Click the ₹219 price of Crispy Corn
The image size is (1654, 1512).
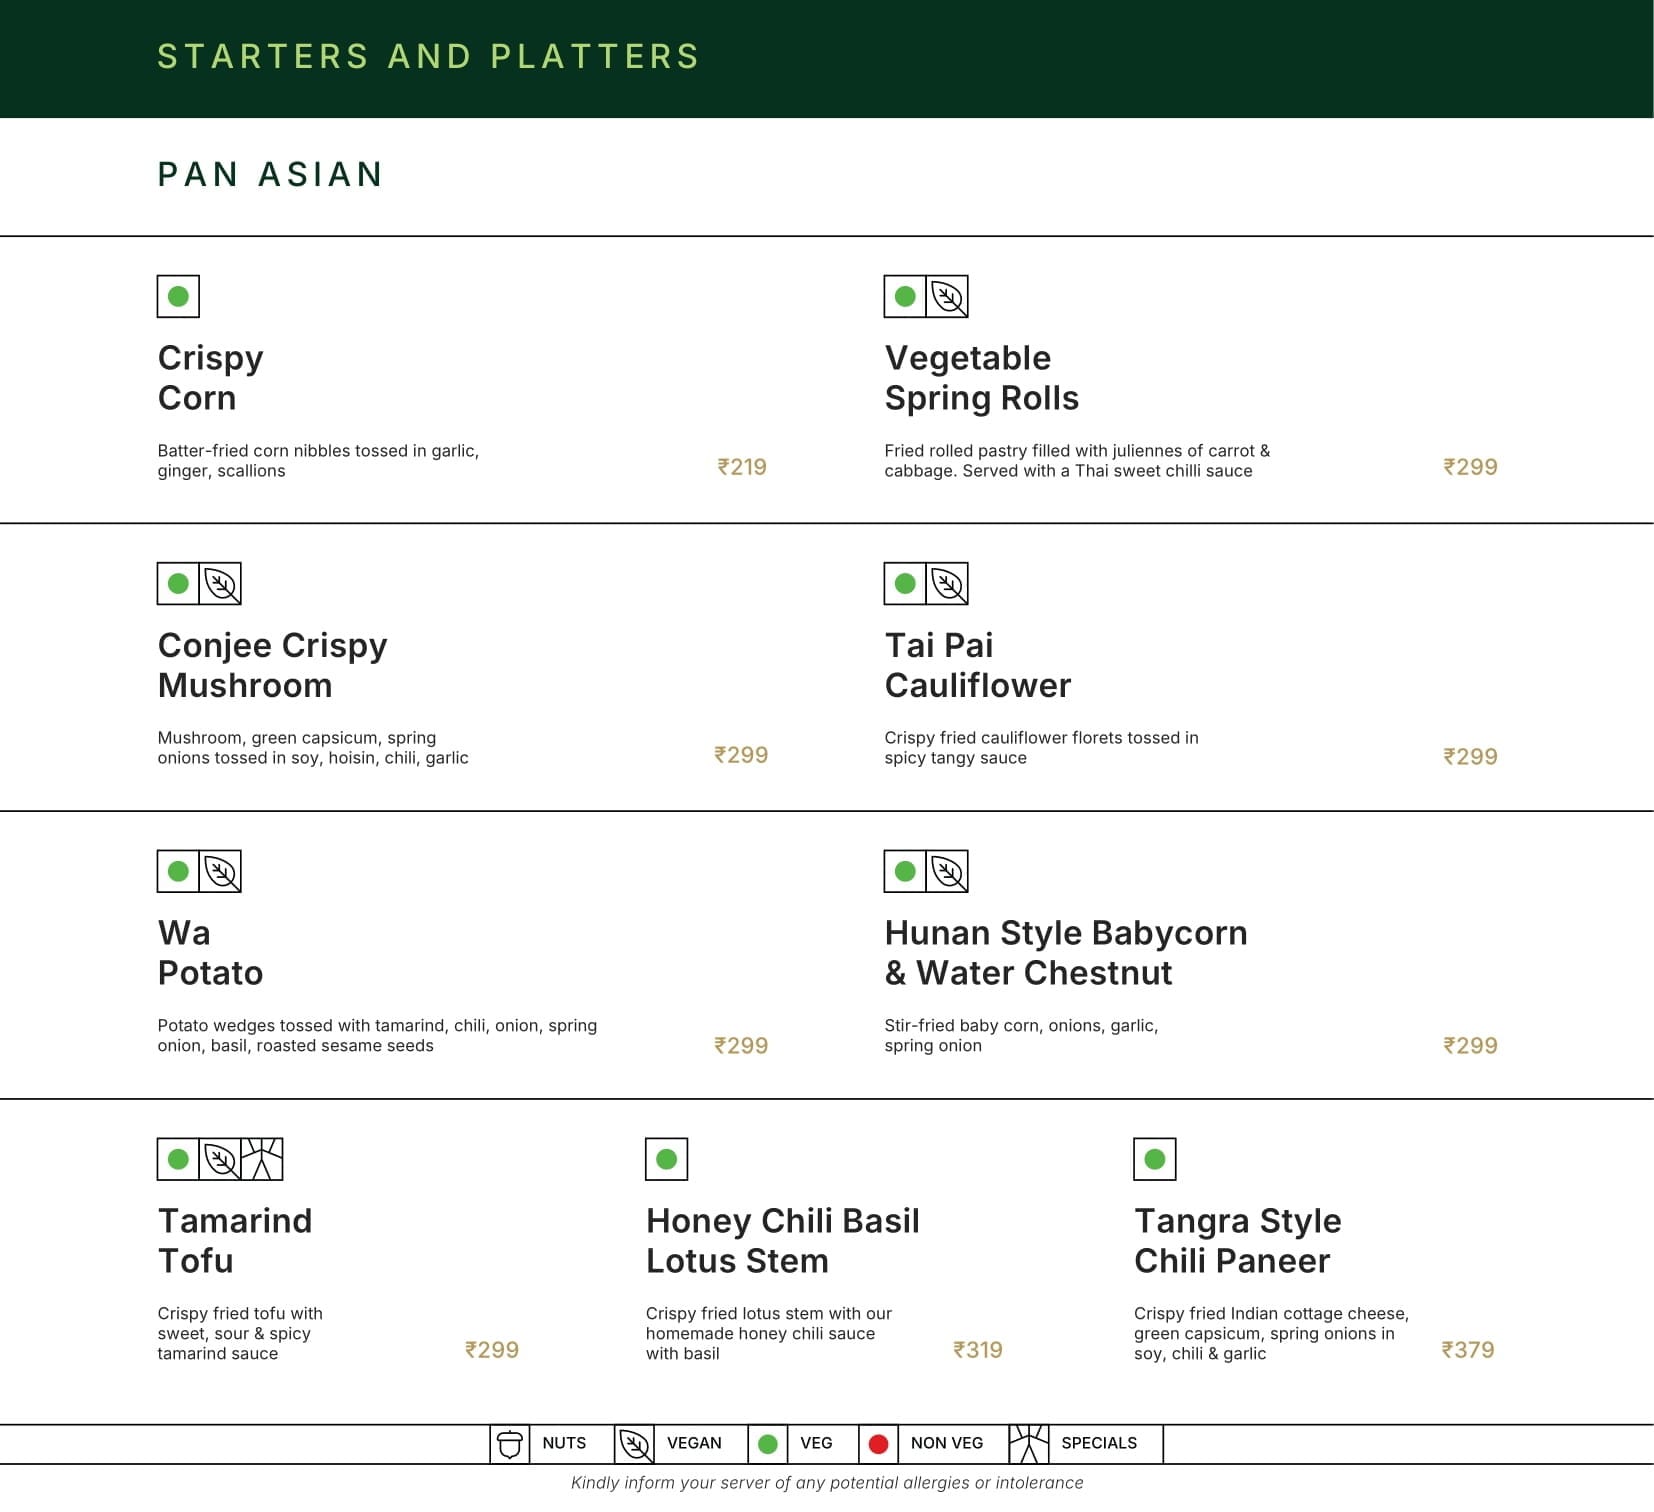[742, 467]
